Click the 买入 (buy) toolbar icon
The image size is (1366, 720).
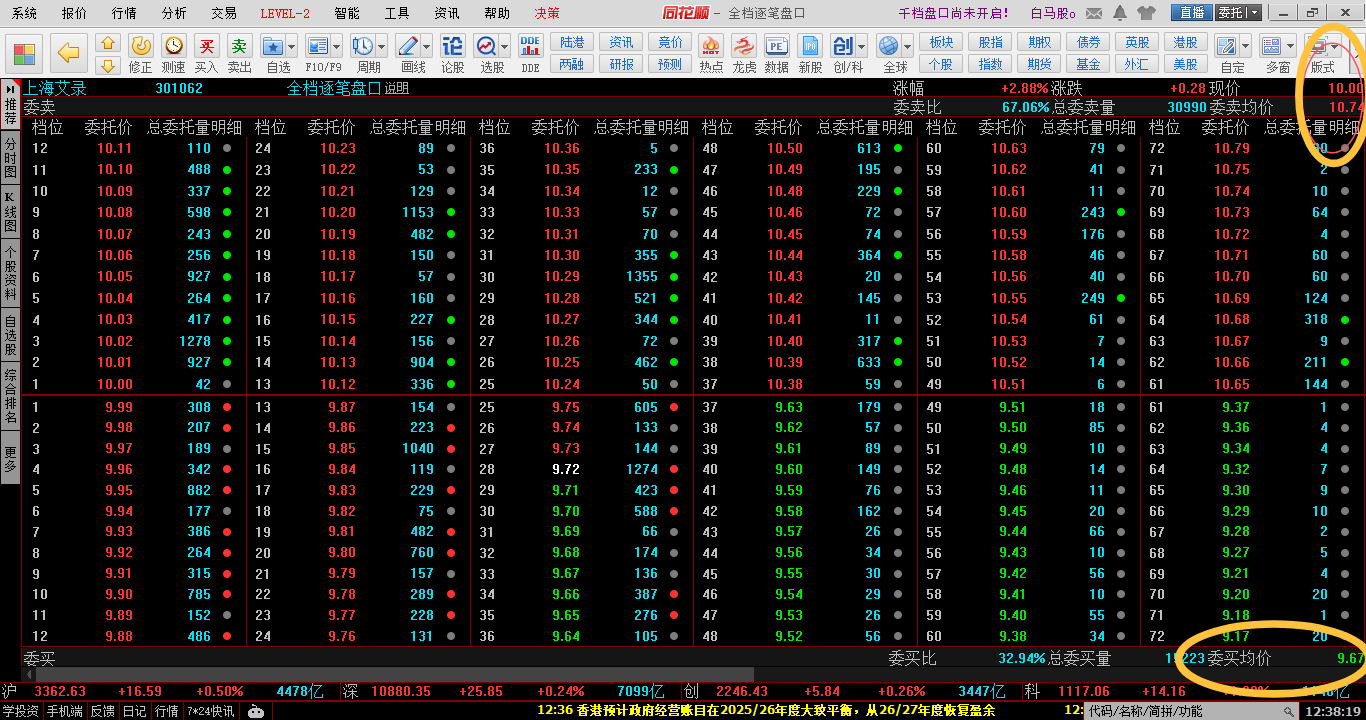click(x=207, y=47)
